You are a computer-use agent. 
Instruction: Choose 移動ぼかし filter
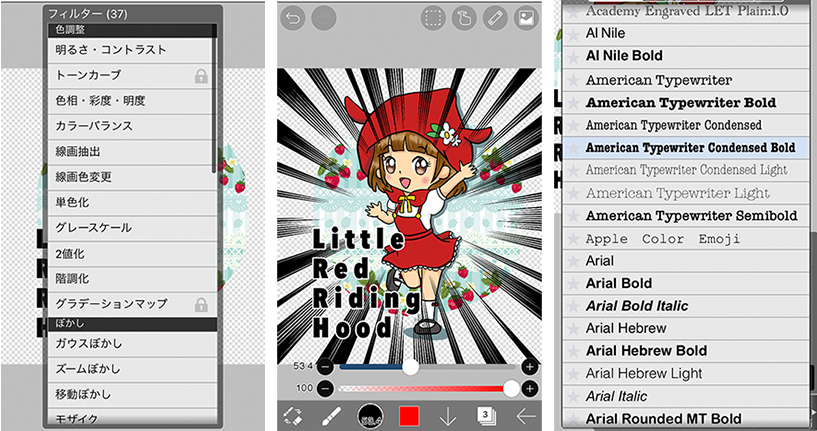point(132,395)
